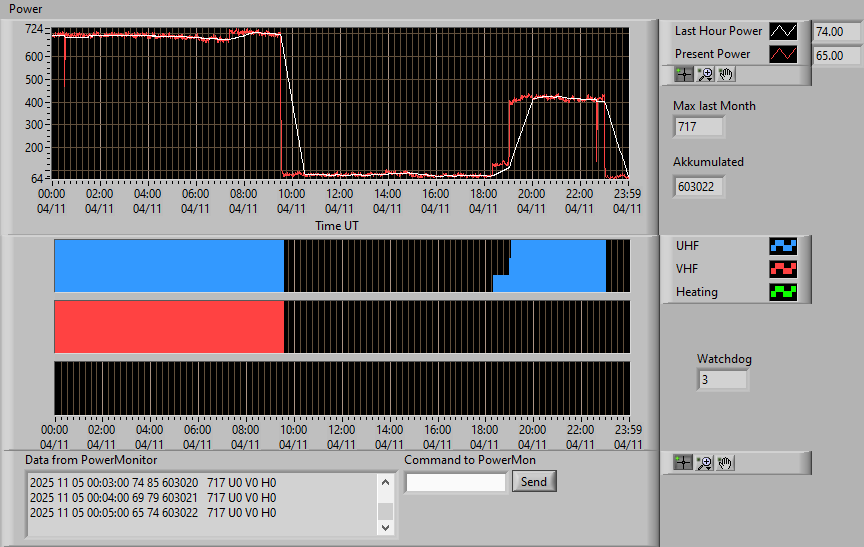Click the Command to PowerMon input field

(x=456, y=483)
